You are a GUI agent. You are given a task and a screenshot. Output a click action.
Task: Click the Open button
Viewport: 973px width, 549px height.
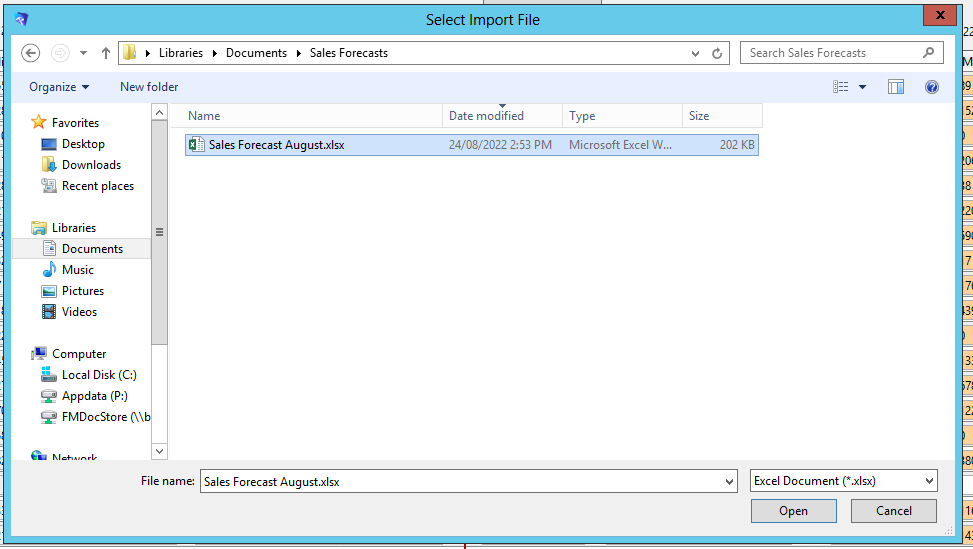tap(794, 511)
